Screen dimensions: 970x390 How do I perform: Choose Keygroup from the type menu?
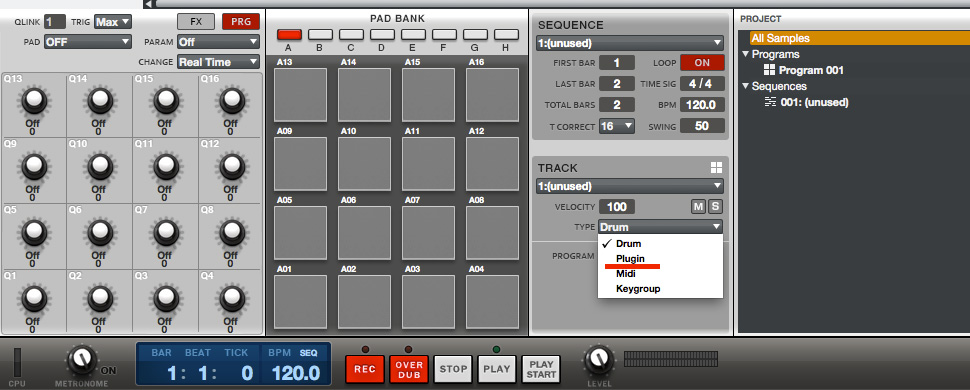click(x=660, y=288)
